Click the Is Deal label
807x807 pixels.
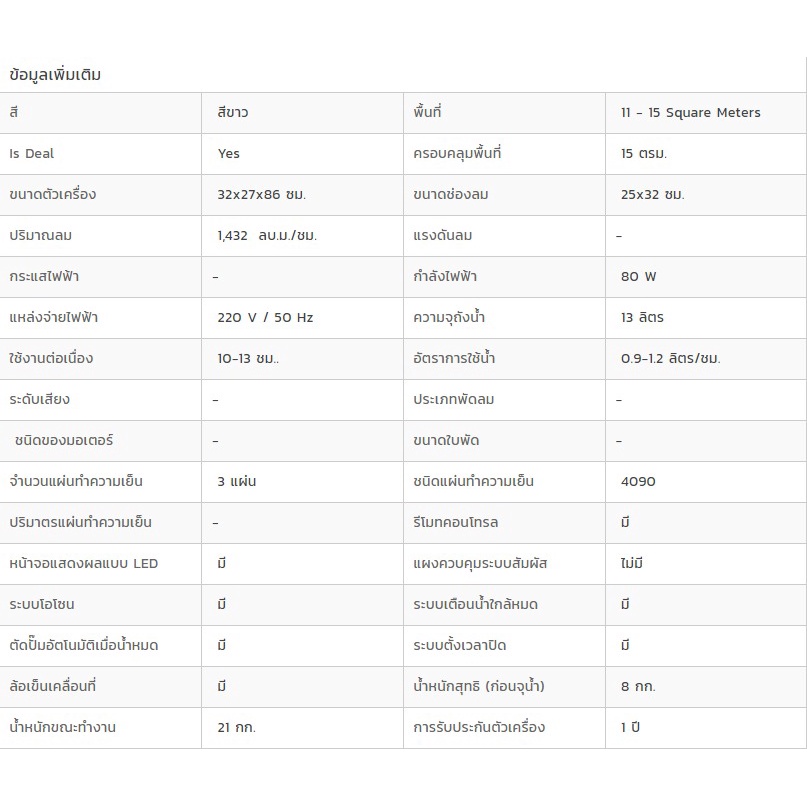tap(32, 154)
